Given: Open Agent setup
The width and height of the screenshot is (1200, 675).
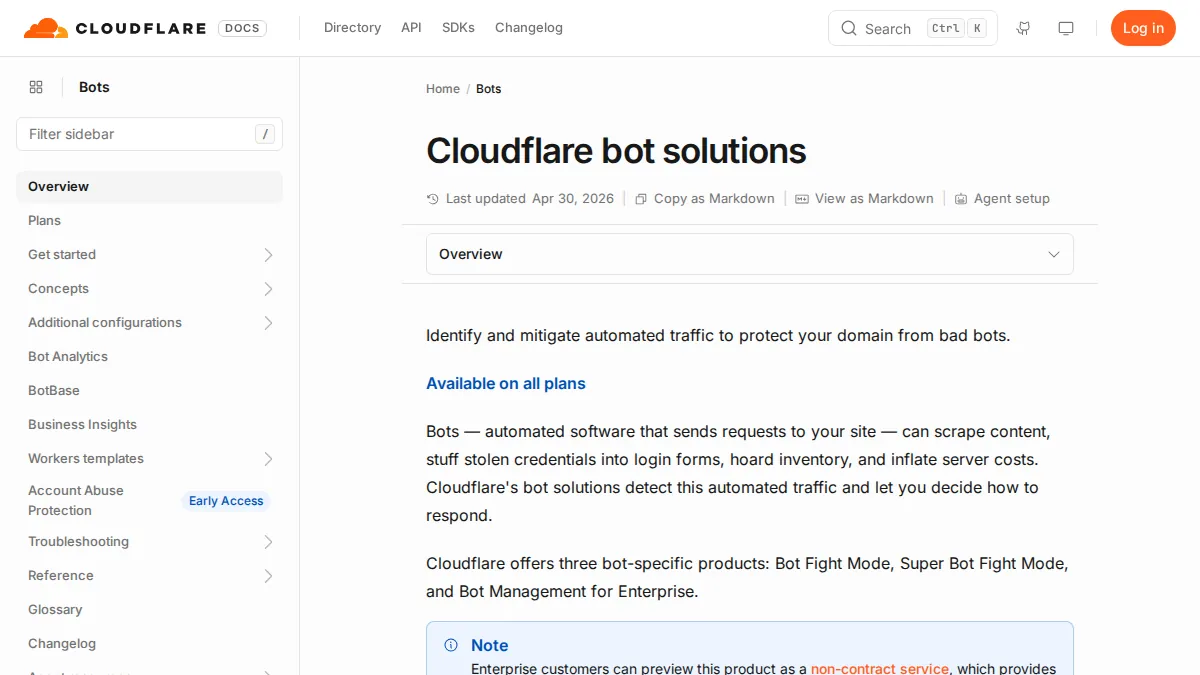Looking at the screenshot, I should 1002,199.
